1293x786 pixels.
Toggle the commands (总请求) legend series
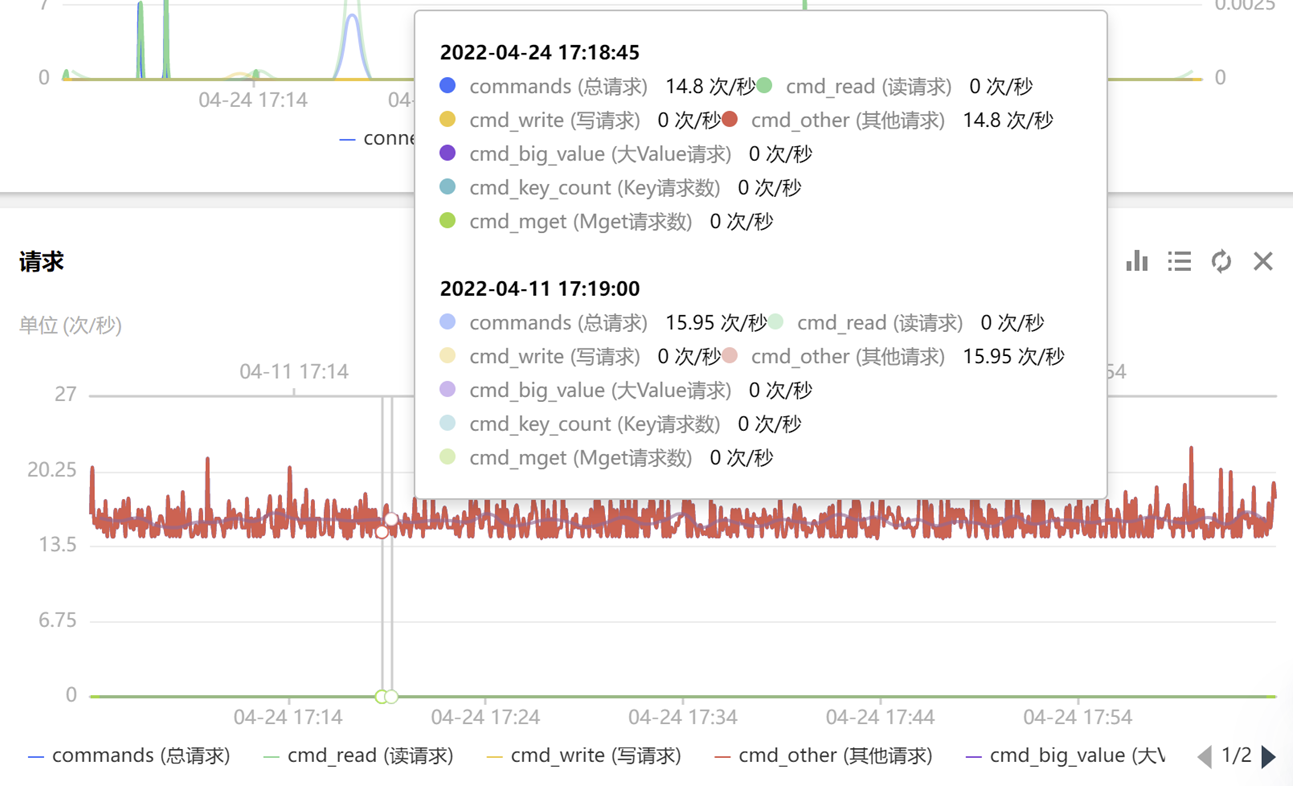click(130, 756)
